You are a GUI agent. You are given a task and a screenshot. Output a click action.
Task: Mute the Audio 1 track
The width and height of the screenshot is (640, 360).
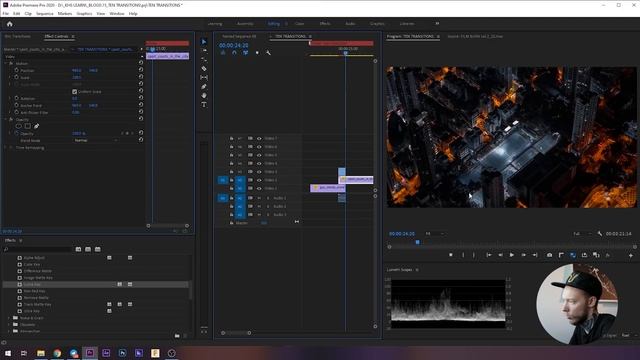259,198
